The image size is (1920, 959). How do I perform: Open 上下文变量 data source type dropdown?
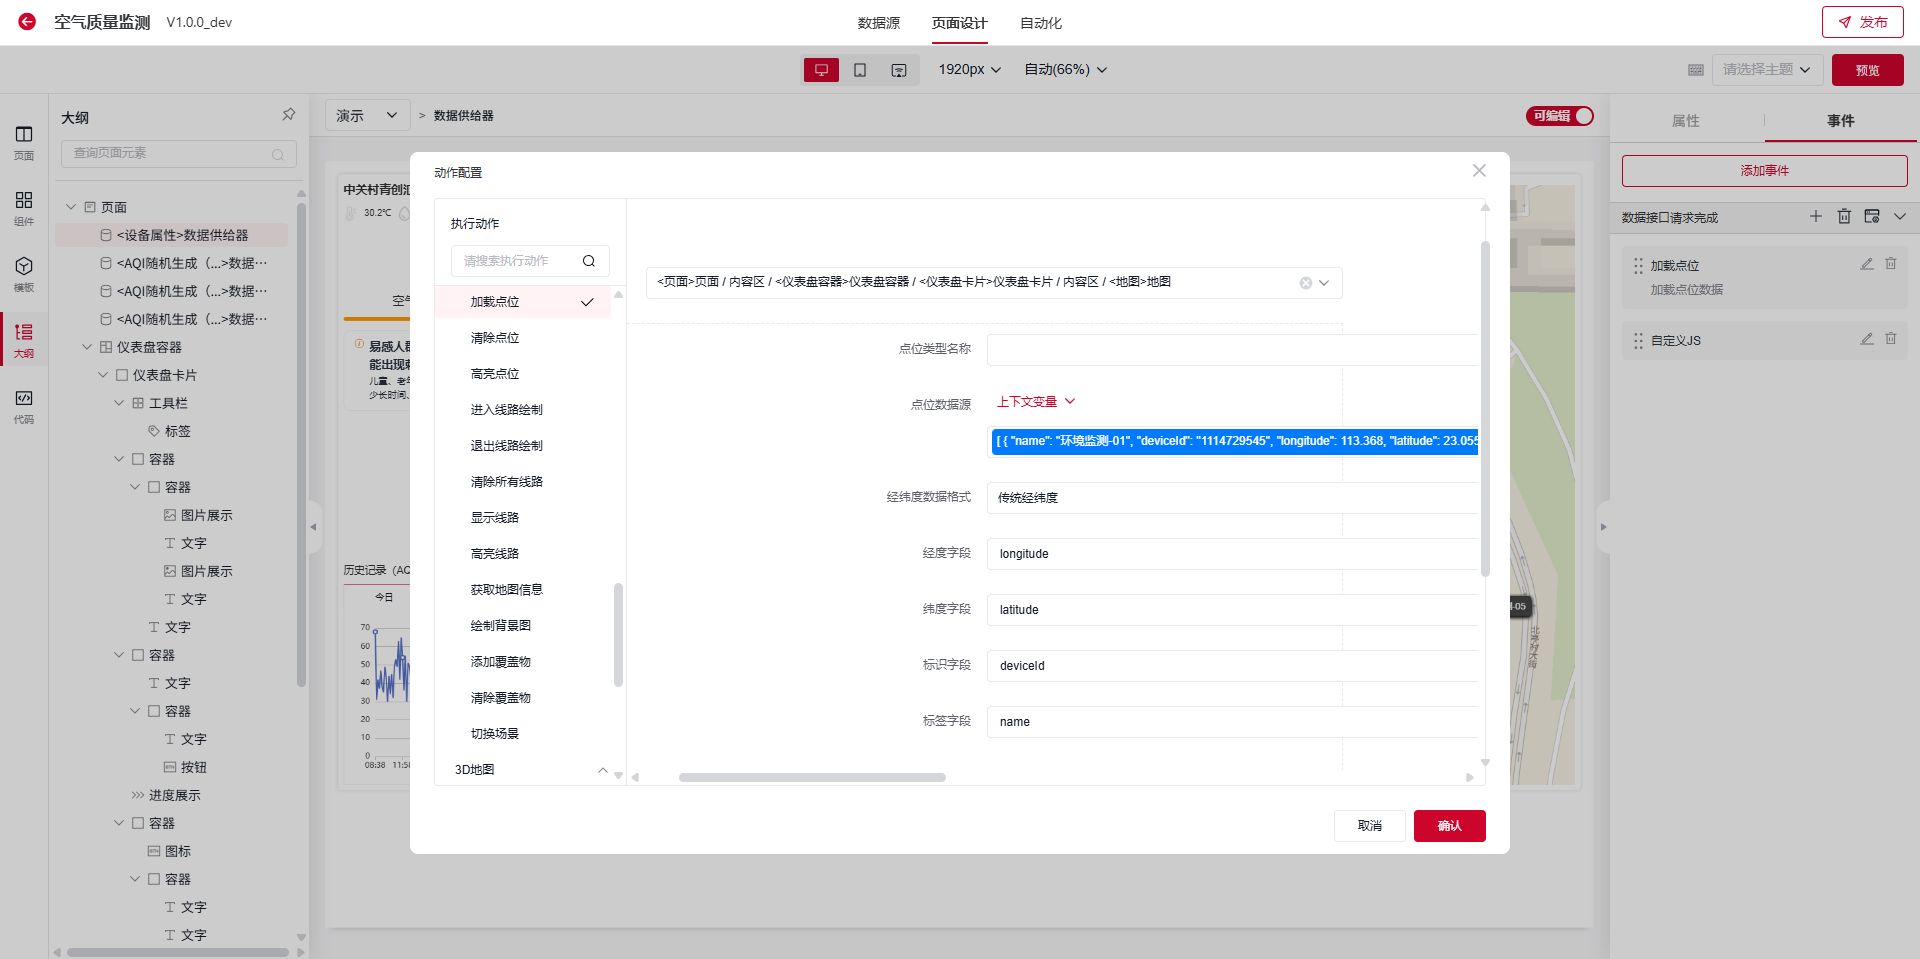tap(1036, 402)
